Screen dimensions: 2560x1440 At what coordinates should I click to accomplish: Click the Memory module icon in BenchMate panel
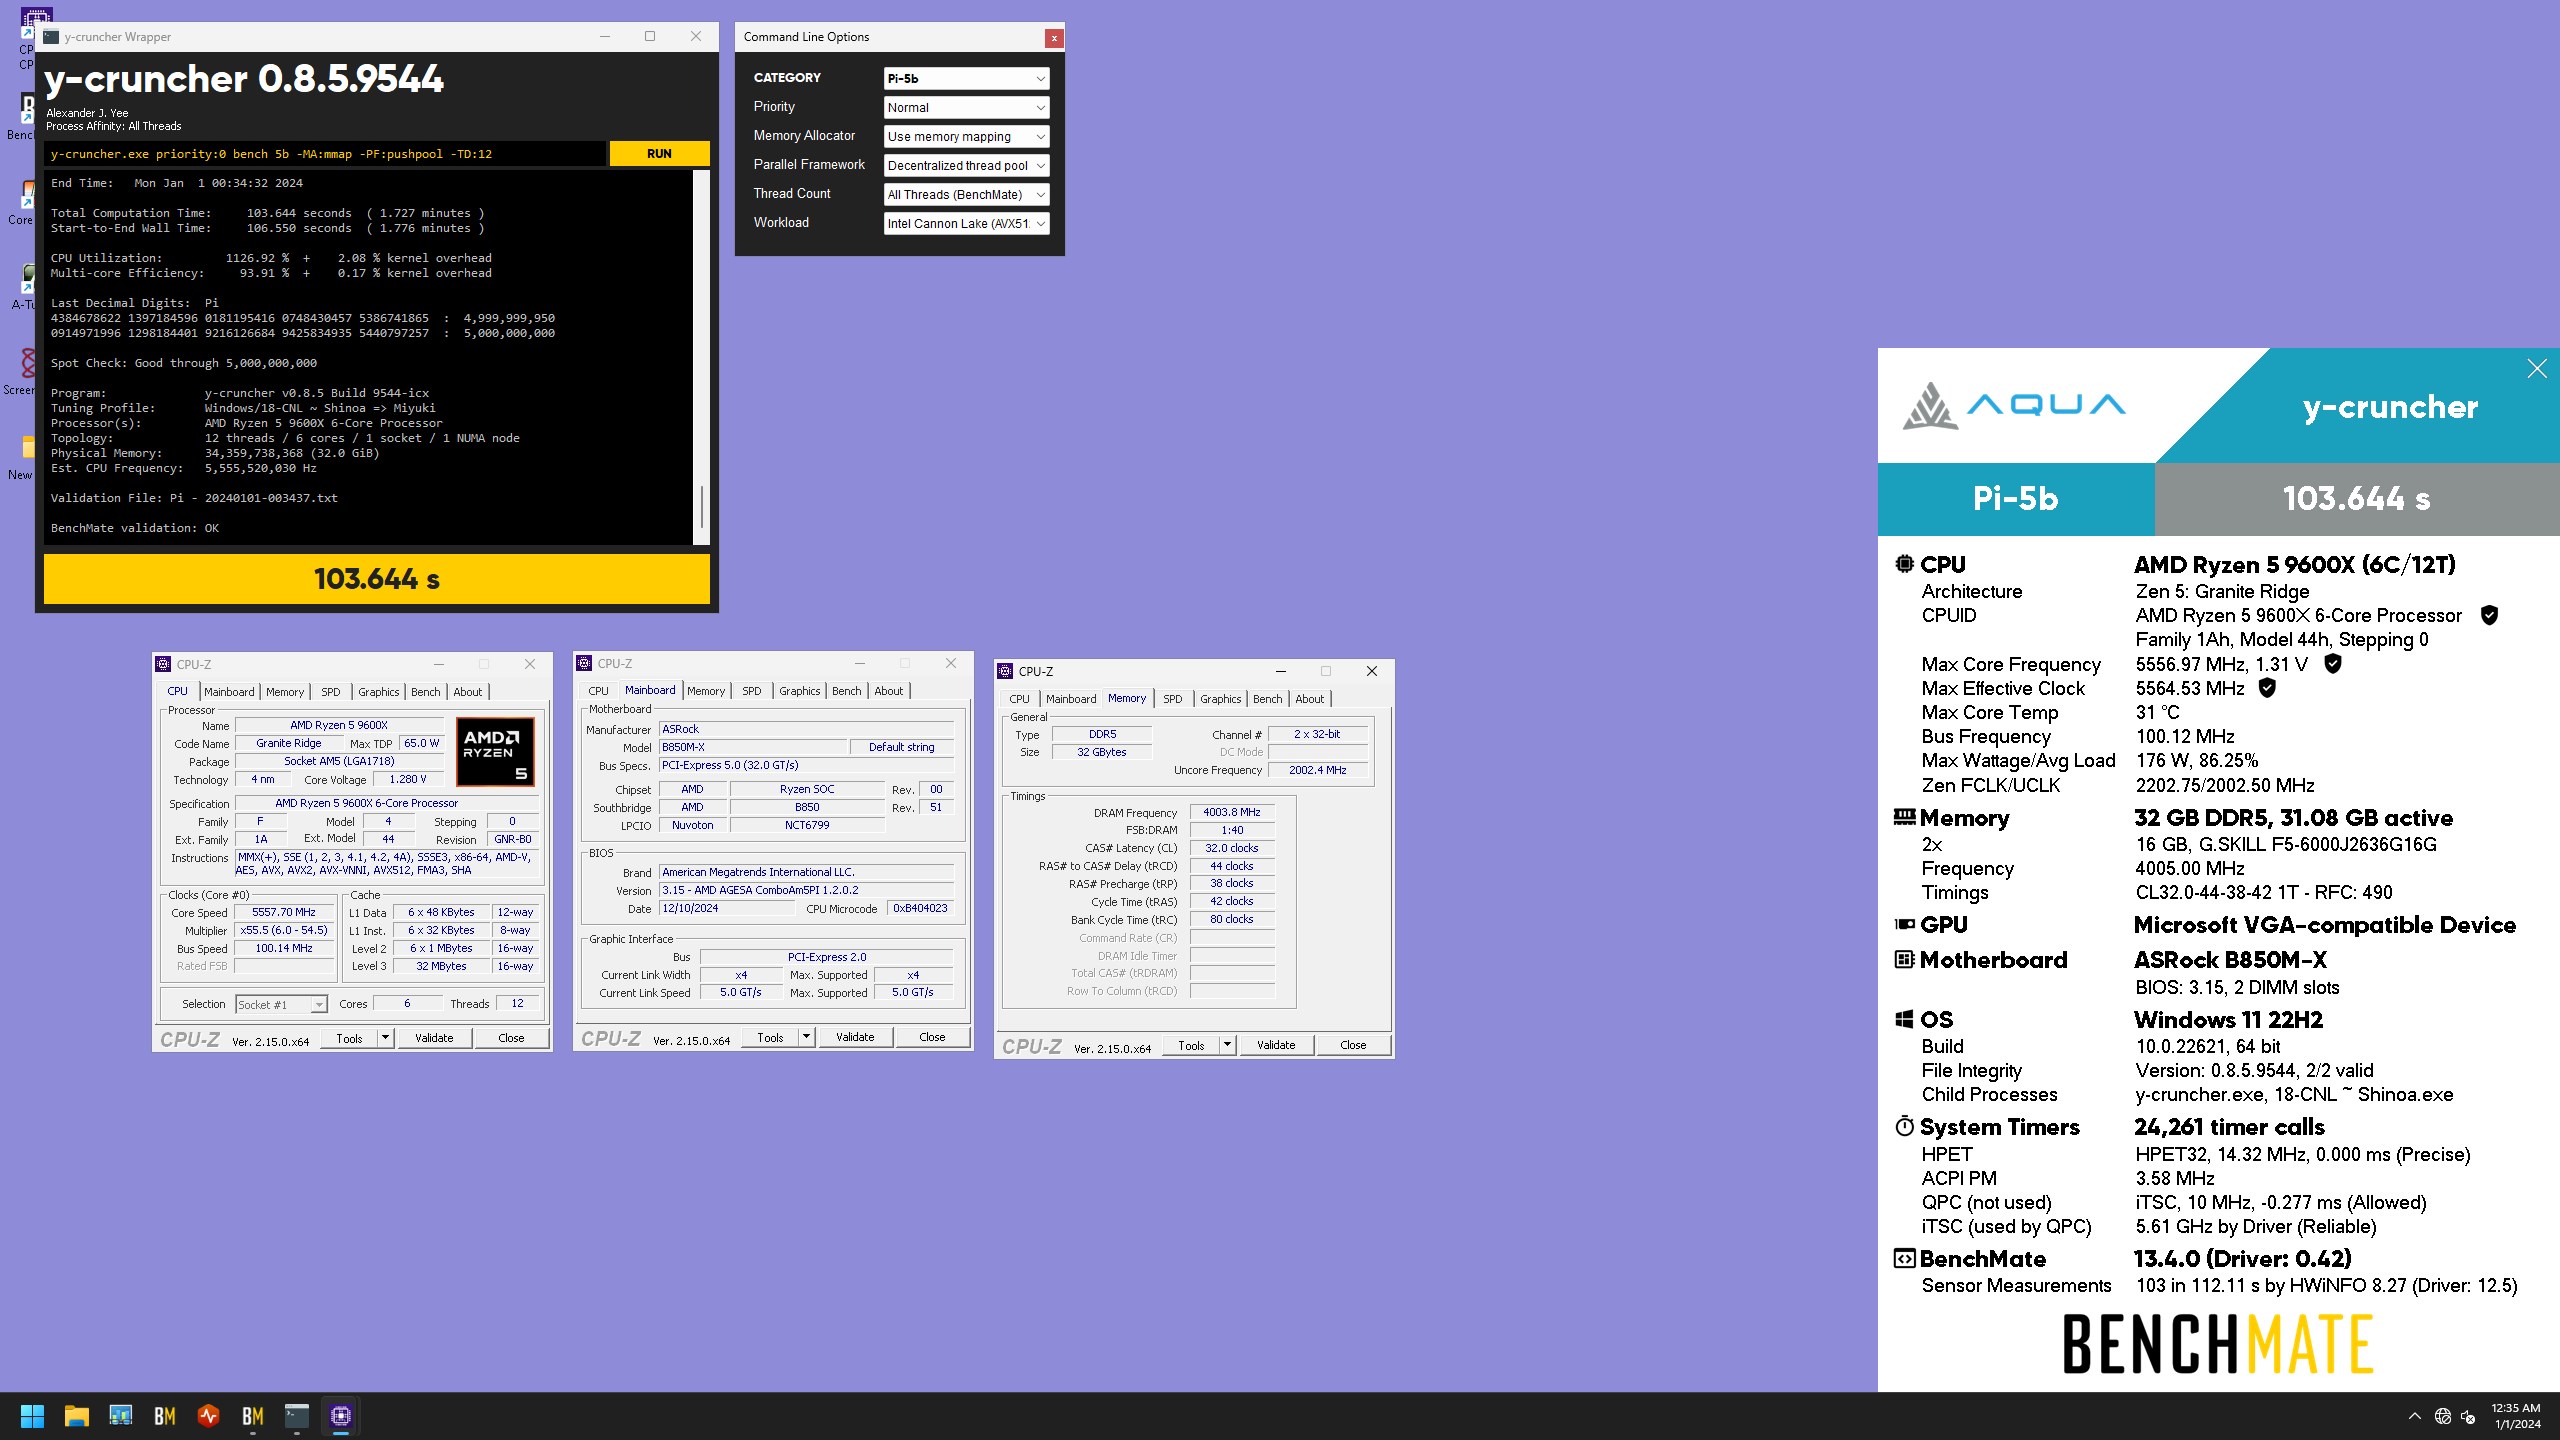(x=1904, y=817)
